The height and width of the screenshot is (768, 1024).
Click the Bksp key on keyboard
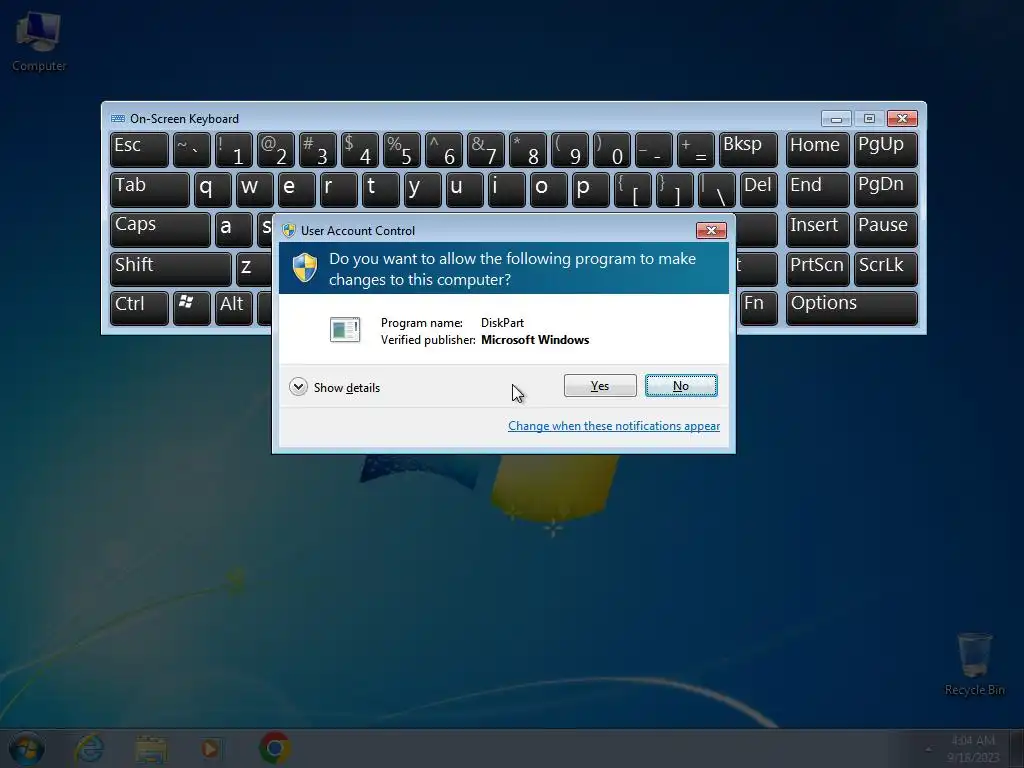748,150
